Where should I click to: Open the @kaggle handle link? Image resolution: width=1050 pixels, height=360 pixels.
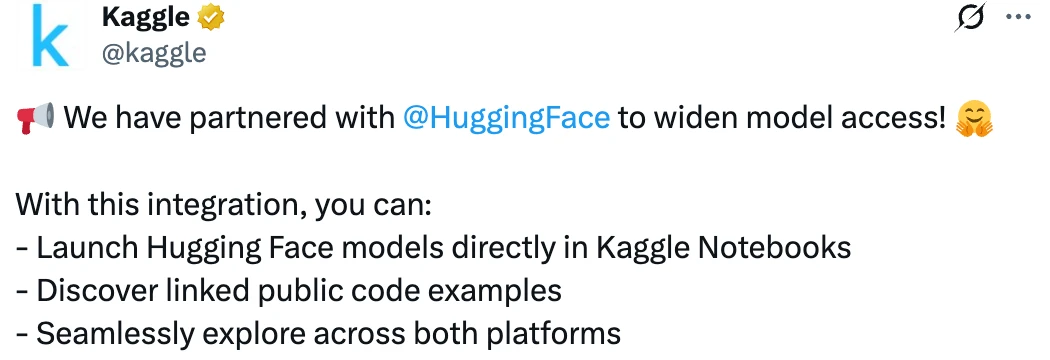click(x=153, y=53)
